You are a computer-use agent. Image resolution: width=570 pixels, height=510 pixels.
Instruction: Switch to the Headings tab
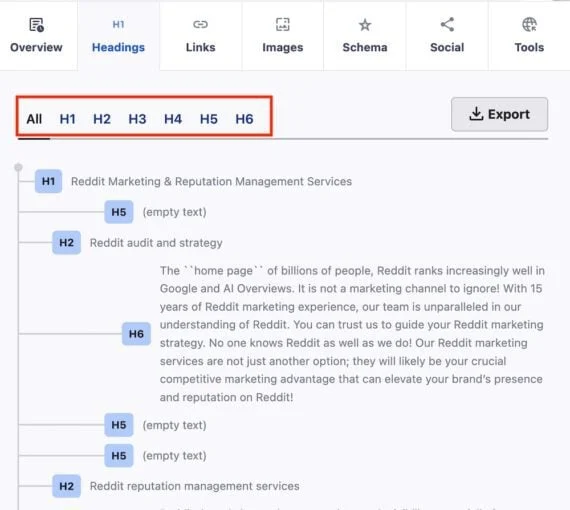tap(118, 36)
